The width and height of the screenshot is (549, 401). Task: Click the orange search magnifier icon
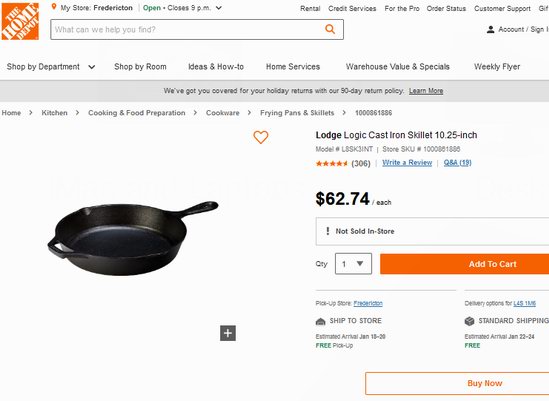[x=330, y=29]
